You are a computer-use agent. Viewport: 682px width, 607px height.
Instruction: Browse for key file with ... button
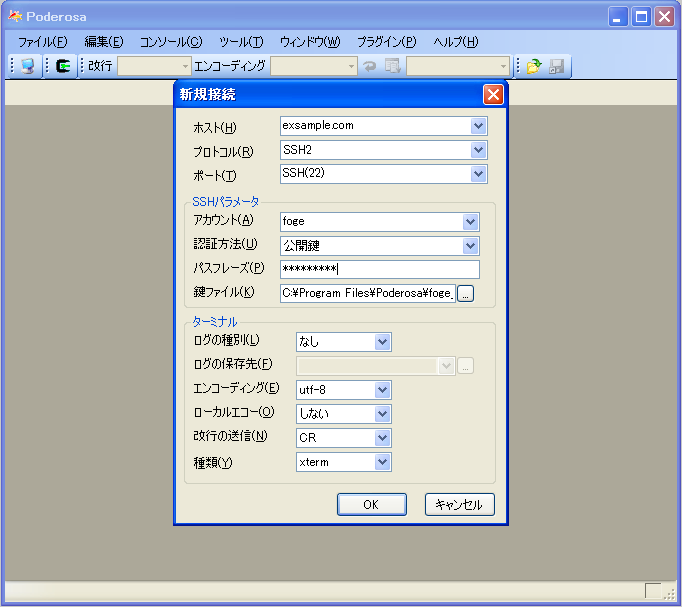click(465, 293)
